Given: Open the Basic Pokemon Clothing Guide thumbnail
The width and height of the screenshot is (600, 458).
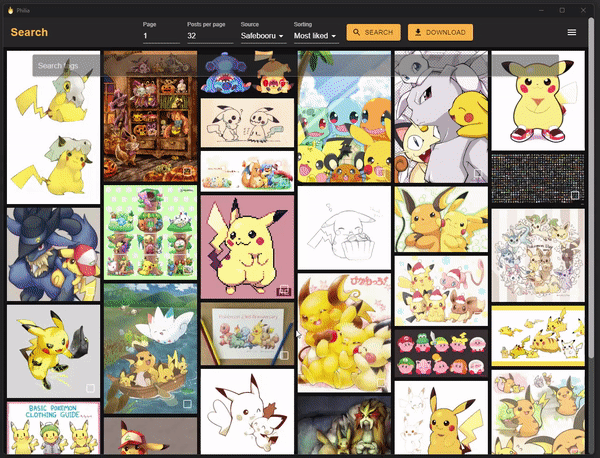Looking at the screenshot, I should click(x=54, y=428).
